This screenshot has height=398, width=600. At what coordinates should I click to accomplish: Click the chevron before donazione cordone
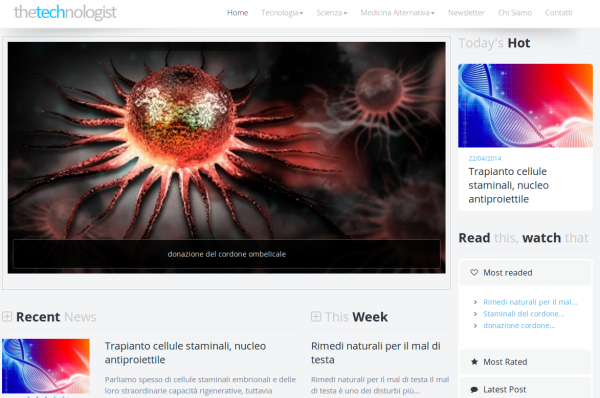coord(475,326)
